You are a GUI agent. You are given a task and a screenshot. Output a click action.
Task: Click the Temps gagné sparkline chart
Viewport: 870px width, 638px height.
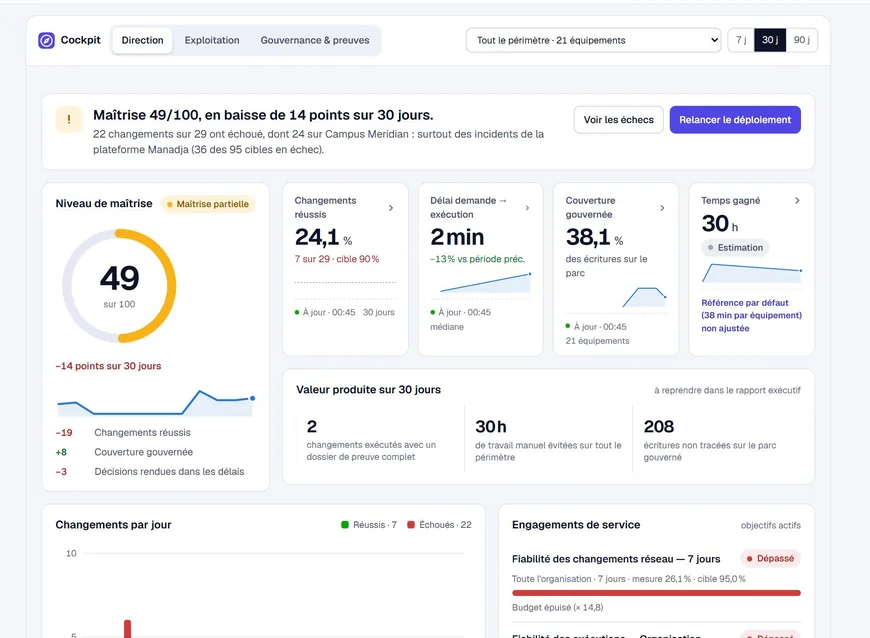click(751, 274)
